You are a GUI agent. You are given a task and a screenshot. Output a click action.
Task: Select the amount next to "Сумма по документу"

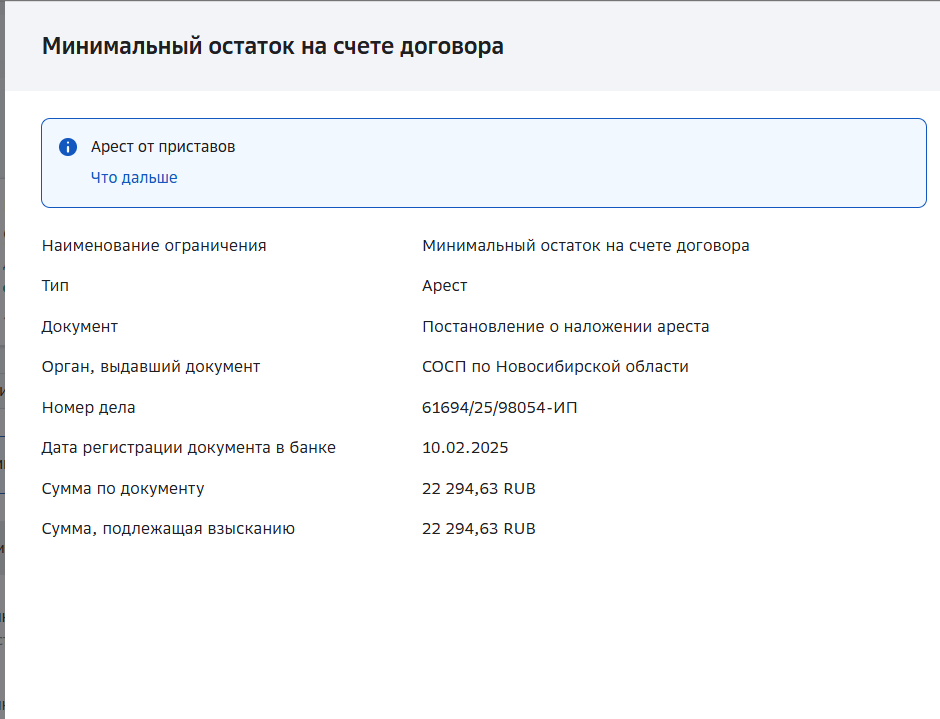478,489
